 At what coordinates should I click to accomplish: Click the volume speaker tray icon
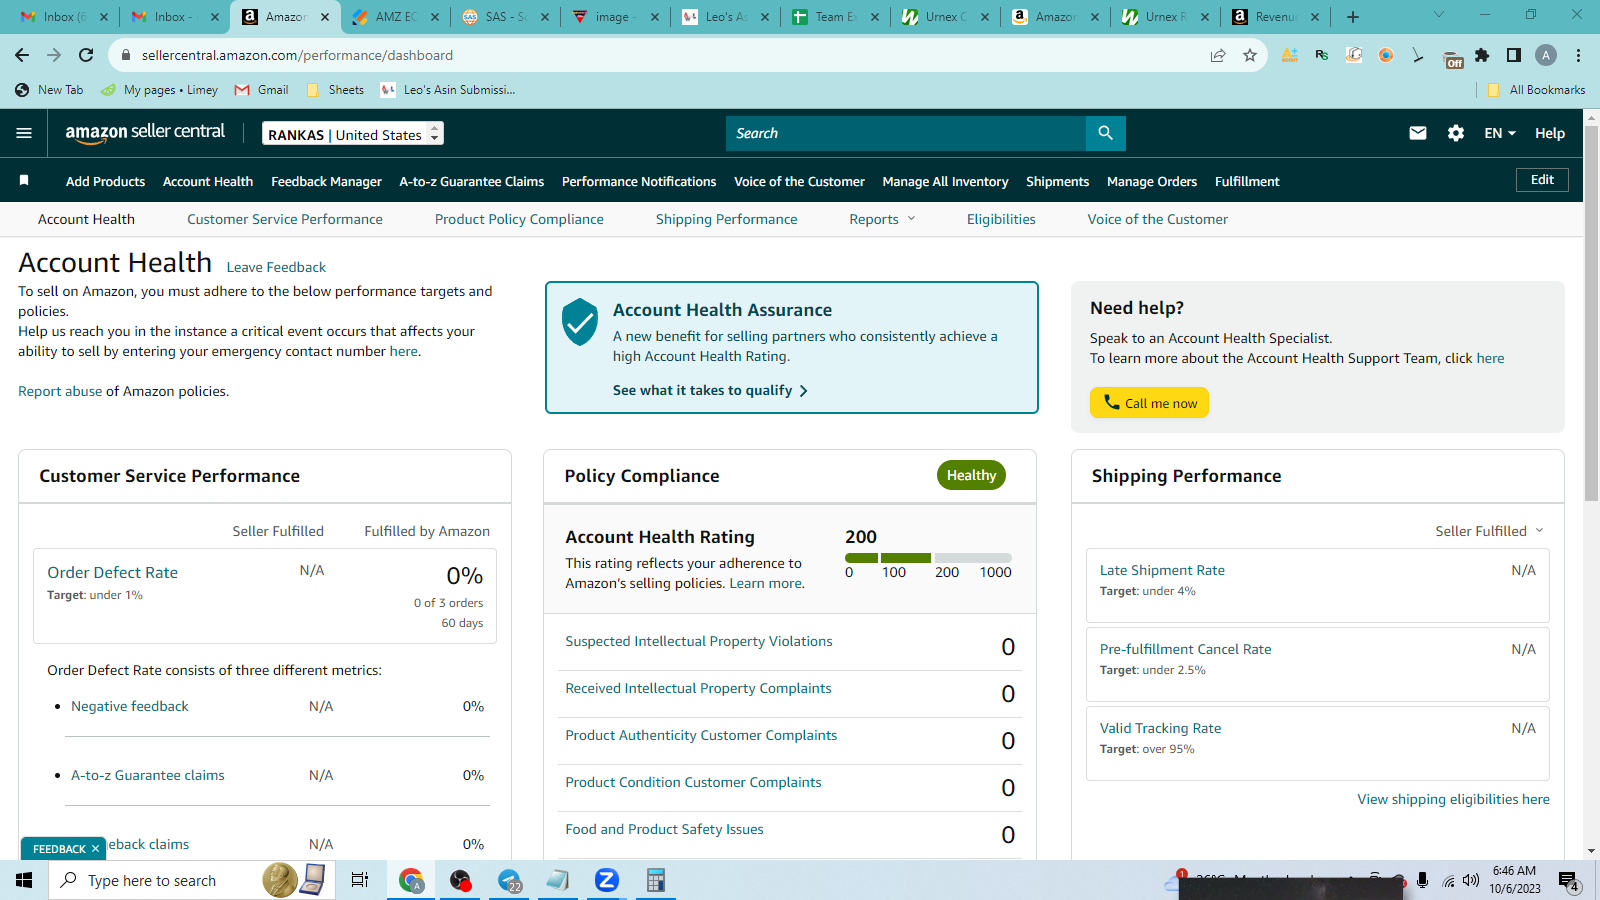point(1470,880)
